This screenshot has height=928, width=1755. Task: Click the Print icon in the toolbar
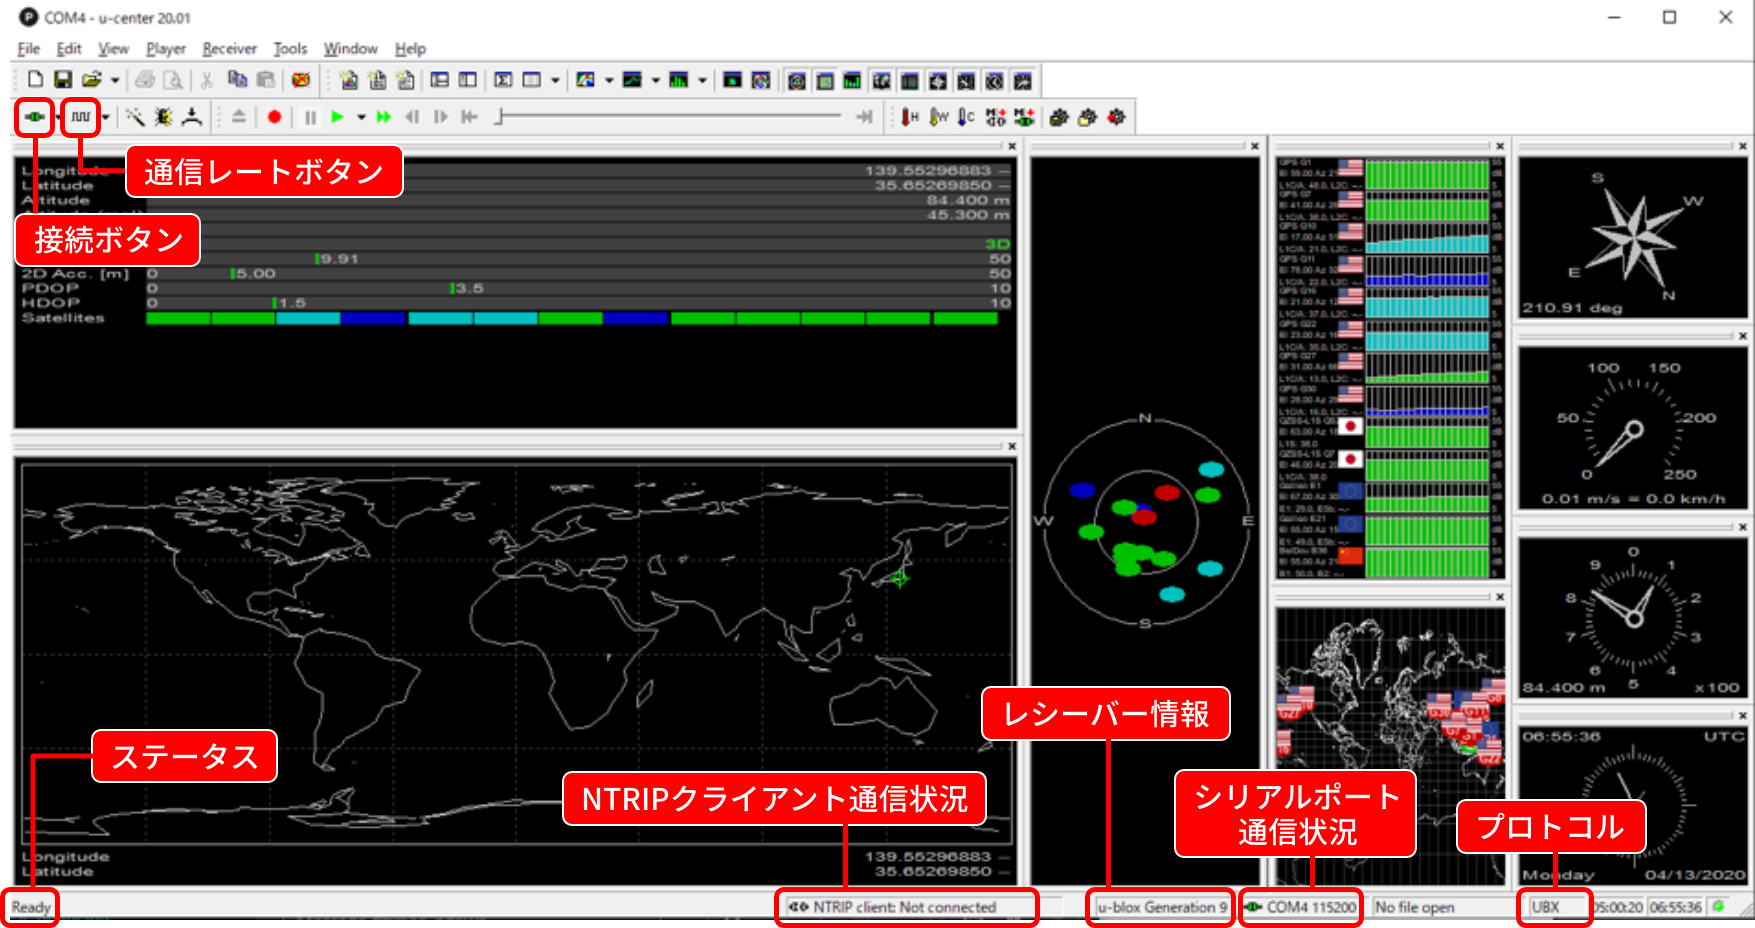pyautogui.click(x=145, y=80)
